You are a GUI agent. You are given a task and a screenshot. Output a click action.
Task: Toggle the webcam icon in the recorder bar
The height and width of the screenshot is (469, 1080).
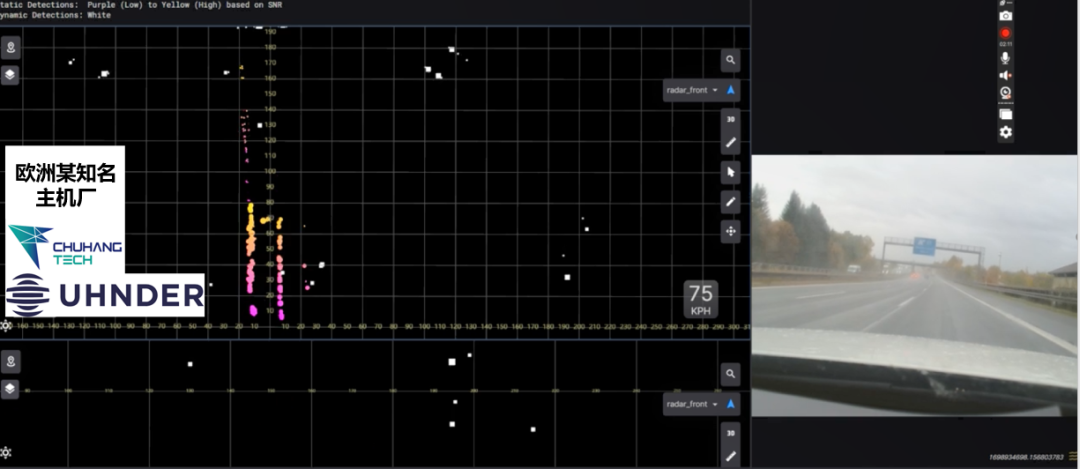1006,93
